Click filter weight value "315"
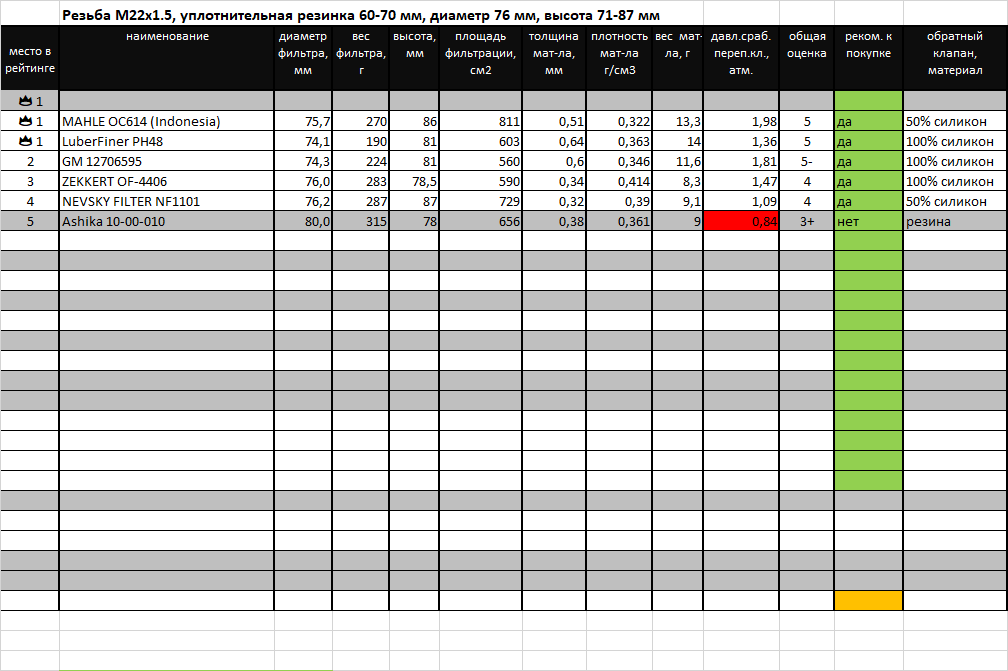The height and width of the screenshot is (671, 1008). tap(361, 221)
